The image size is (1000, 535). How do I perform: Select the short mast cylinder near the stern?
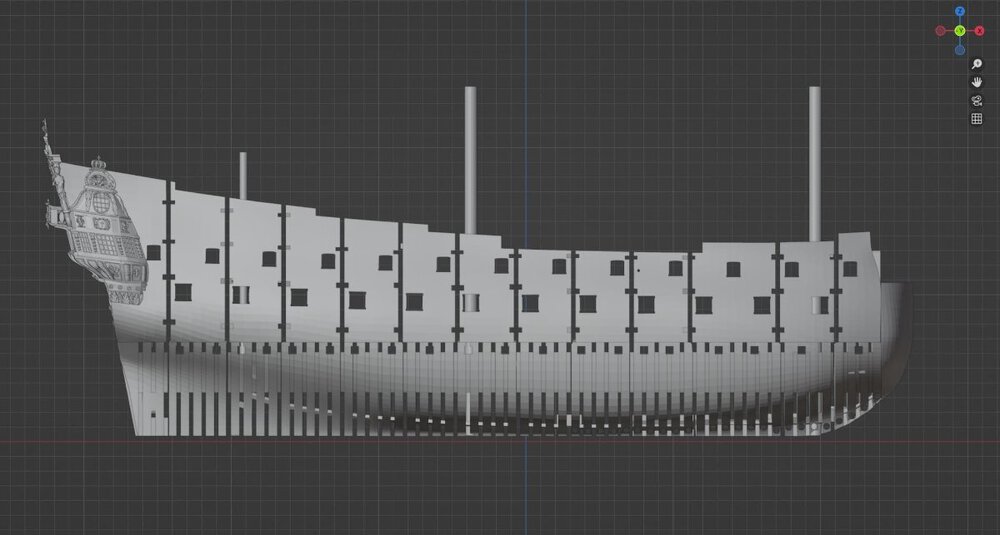click(243, 175)
